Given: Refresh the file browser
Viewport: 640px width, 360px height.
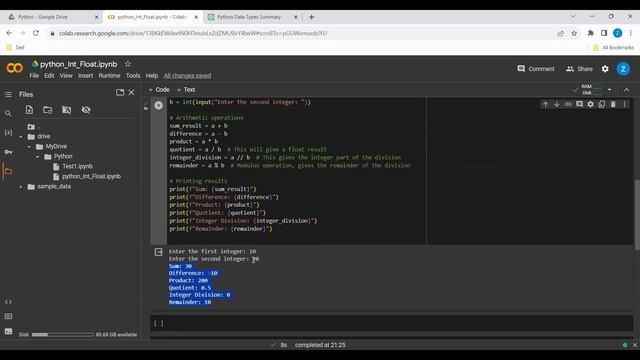Looking at the screenshot, I should [48, 110].
